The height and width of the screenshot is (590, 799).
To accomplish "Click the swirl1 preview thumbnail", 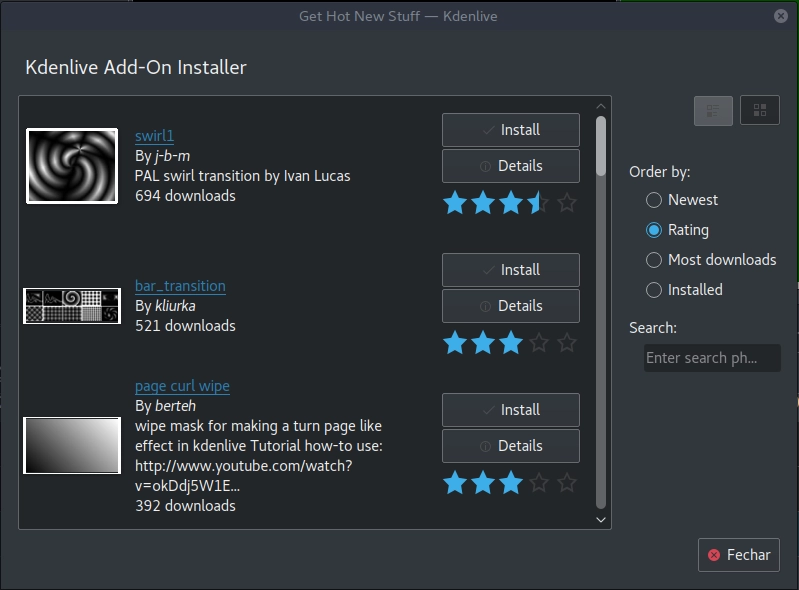I will pos(72,166).
